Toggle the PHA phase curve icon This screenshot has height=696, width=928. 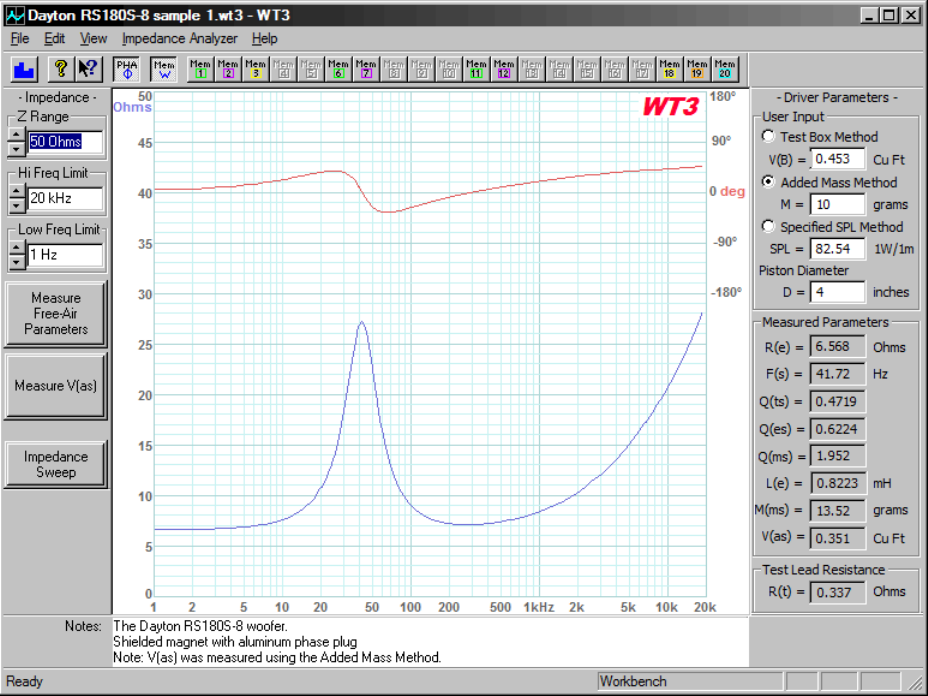(127, 68)
